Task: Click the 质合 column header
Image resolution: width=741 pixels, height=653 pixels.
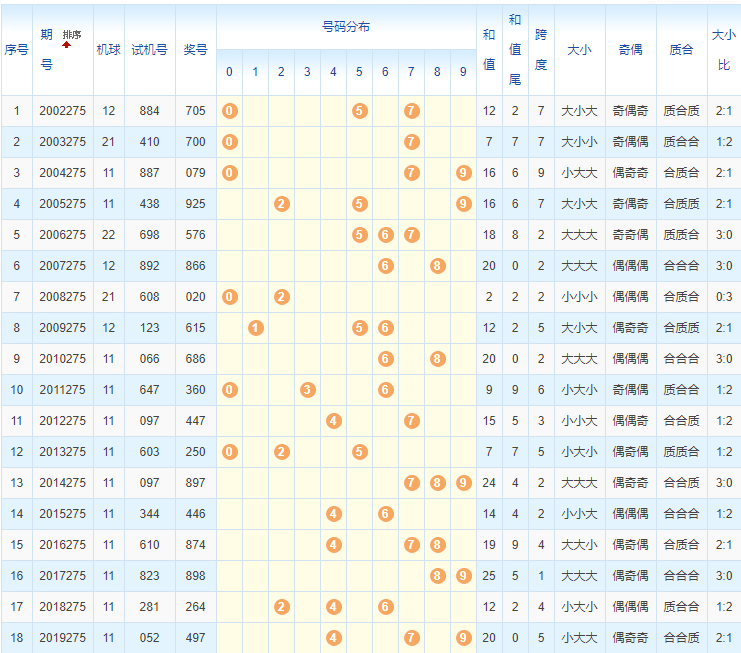Action: (x=681, y=49)
